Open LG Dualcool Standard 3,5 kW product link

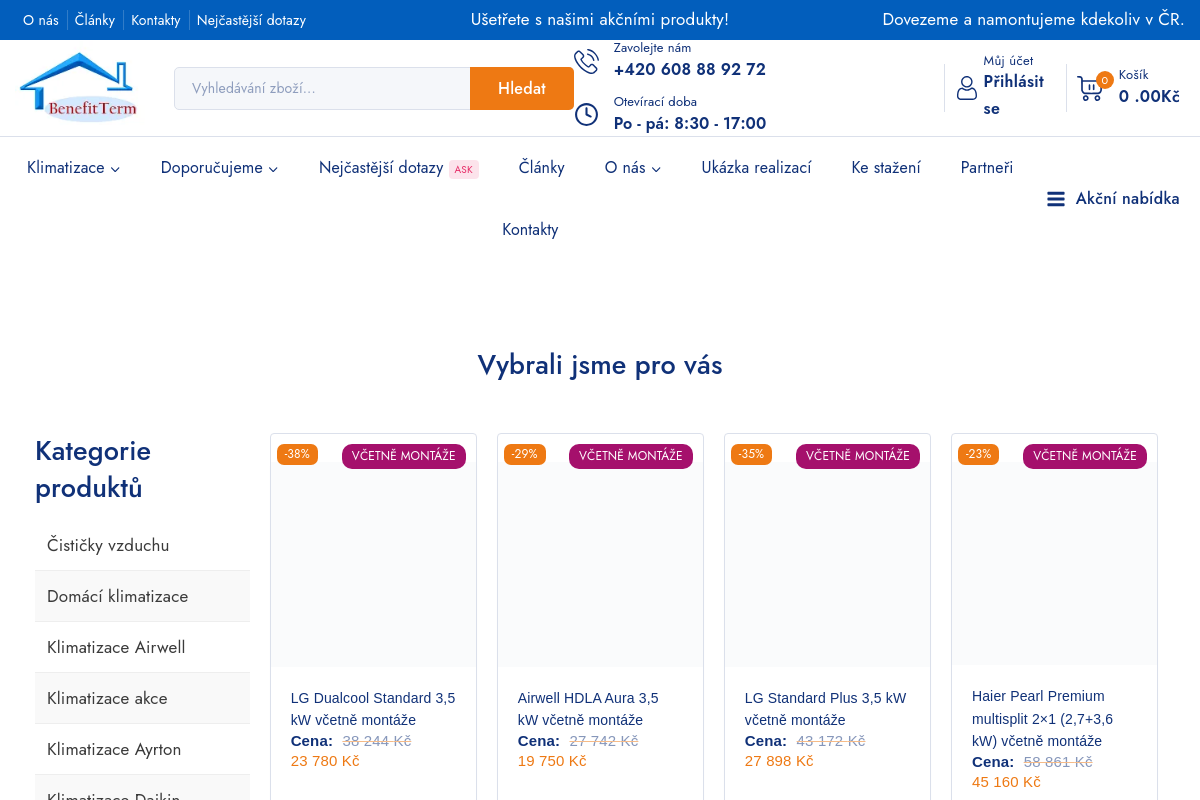(373, 708)
